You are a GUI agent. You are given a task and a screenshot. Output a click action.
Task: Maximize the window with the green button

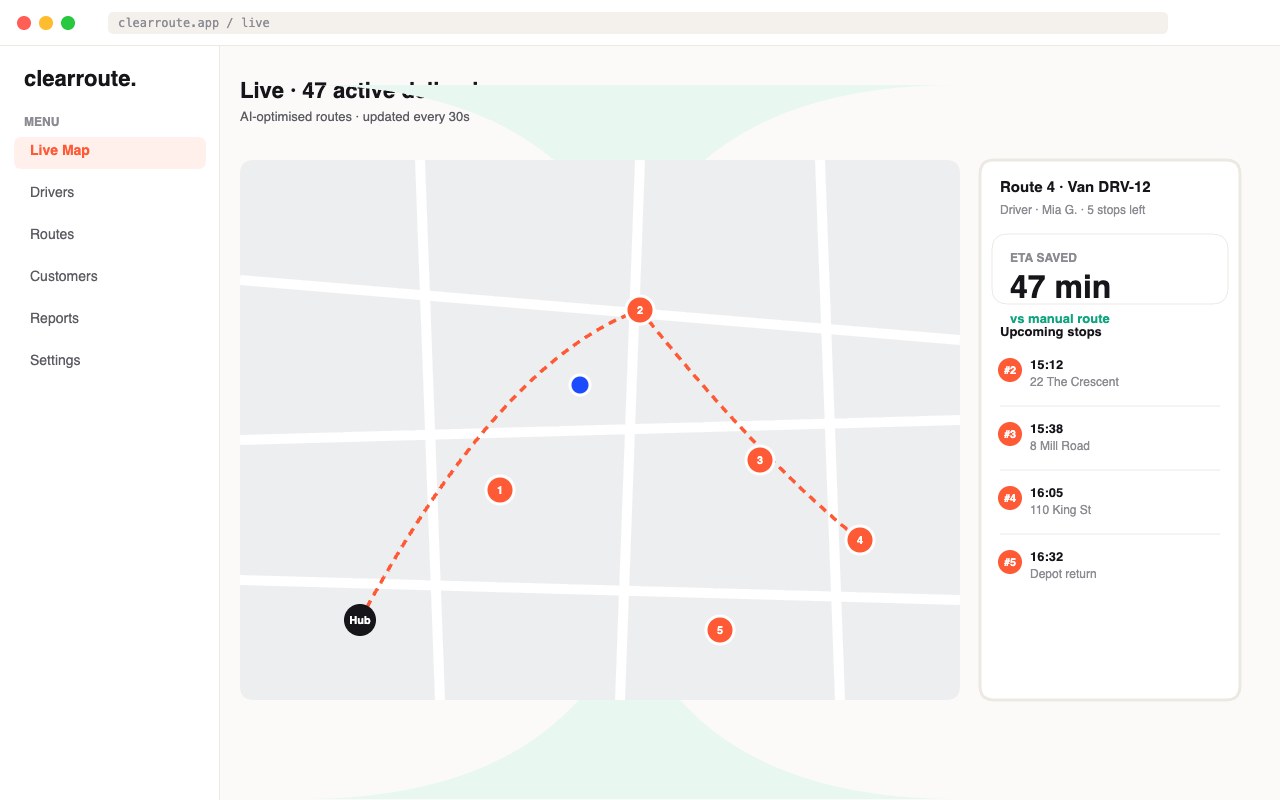point(68,23)
